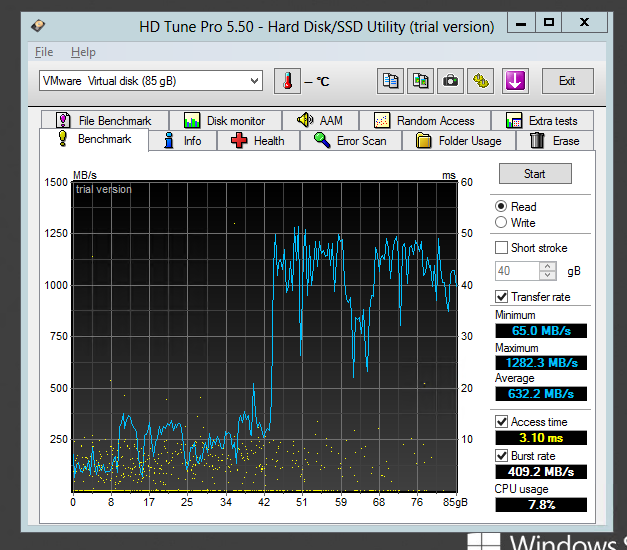627x550 pixels.
Task: Toggle the Access time checkbox
Action: 501,422
